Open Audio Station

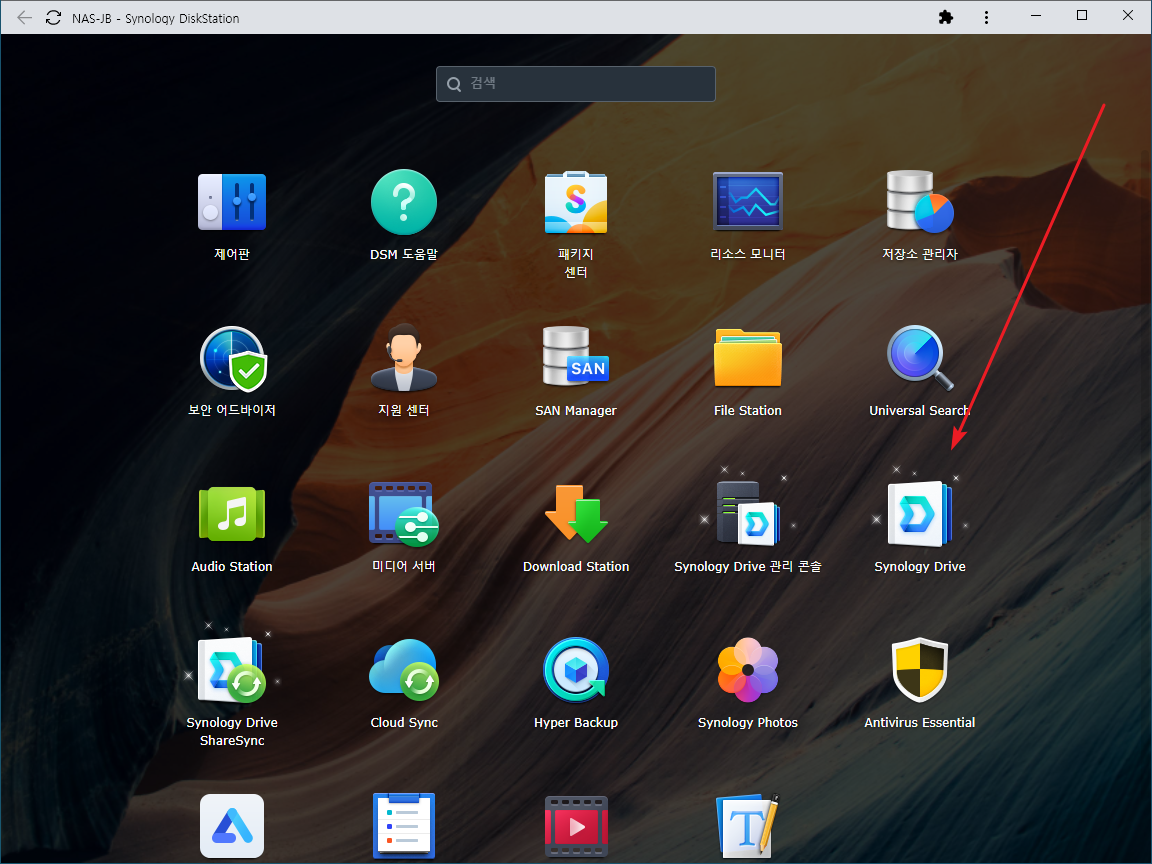(x=232, y=514)
